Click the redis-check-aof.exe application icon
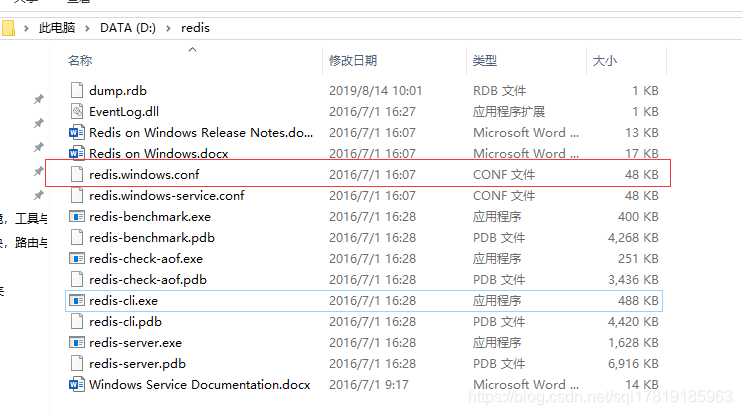The width and height of the screenshot is (742, 415). (77, 258)
